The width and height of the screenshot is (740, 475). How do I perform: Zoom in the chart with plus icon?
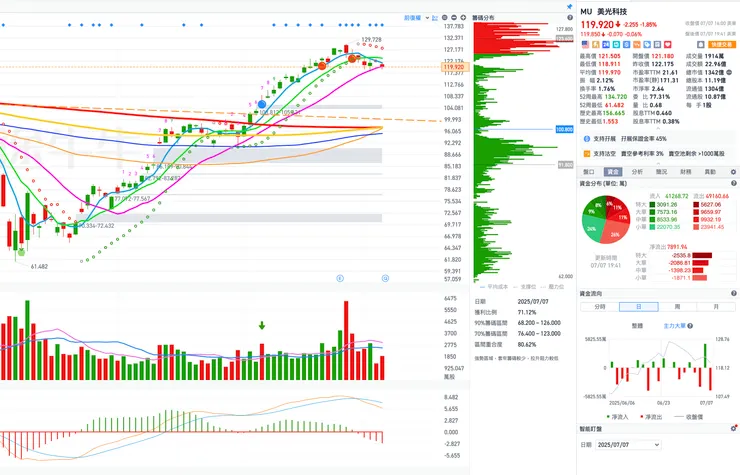(x=463, y=17)
